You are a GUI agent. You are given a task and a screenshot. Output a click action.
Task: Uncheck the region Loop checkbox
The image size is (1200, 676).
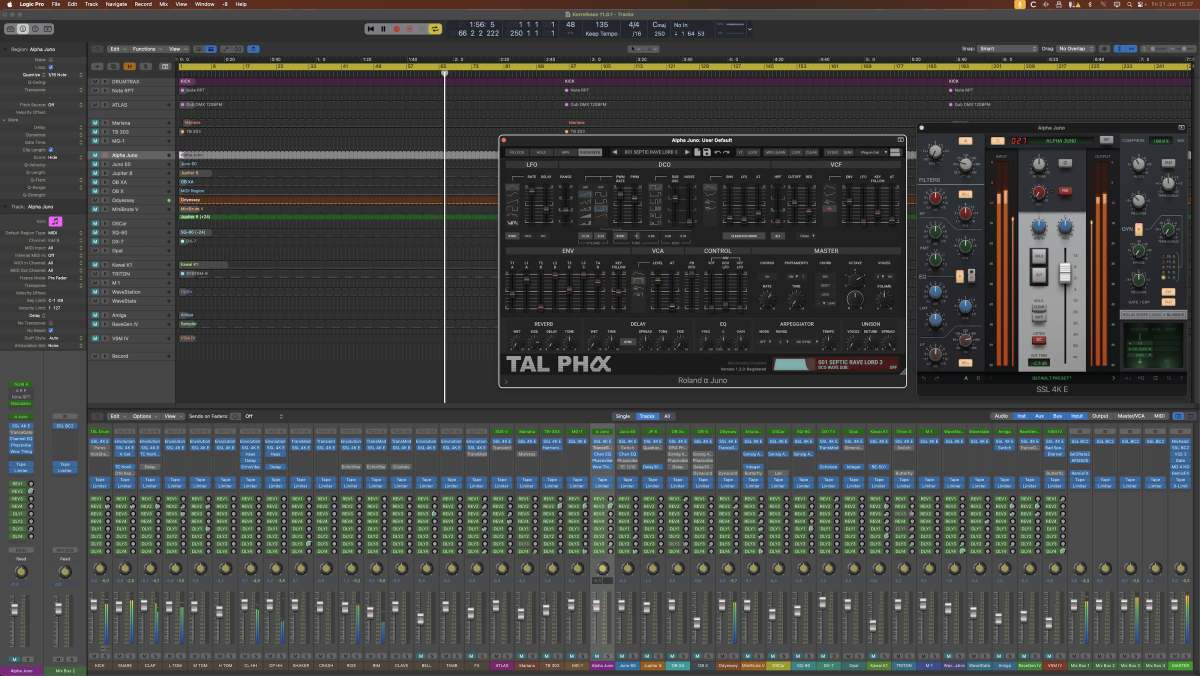pos(51,67)
